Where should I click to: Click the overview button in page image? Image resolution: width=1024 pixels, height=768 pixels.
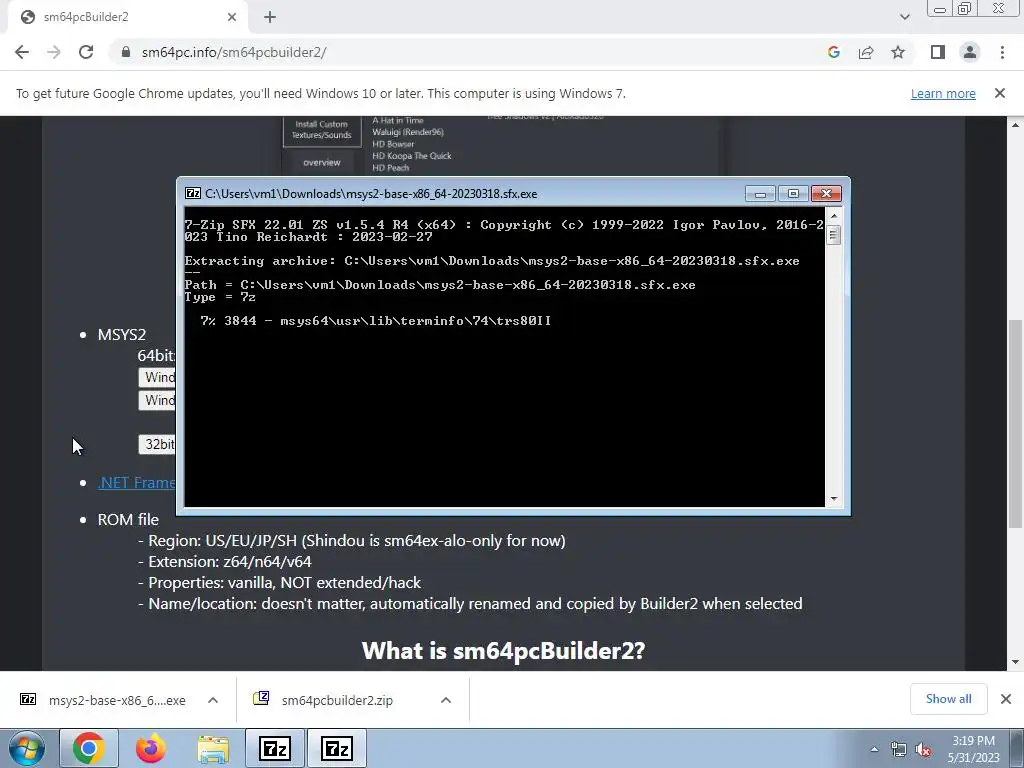point(321,162)
